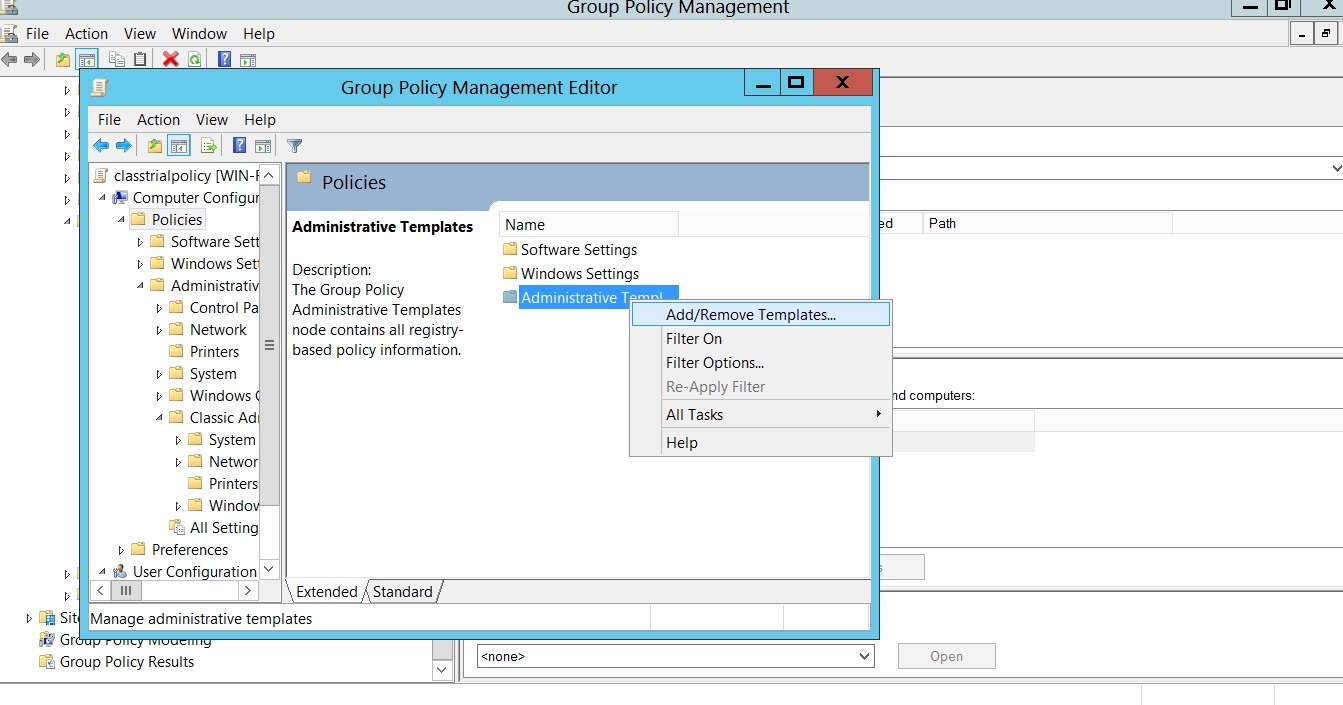The width and height of the screenshot is (1343, 705).
Task: Choose Add/Remove Templates from context menu
Action: (x=750, y=315)
